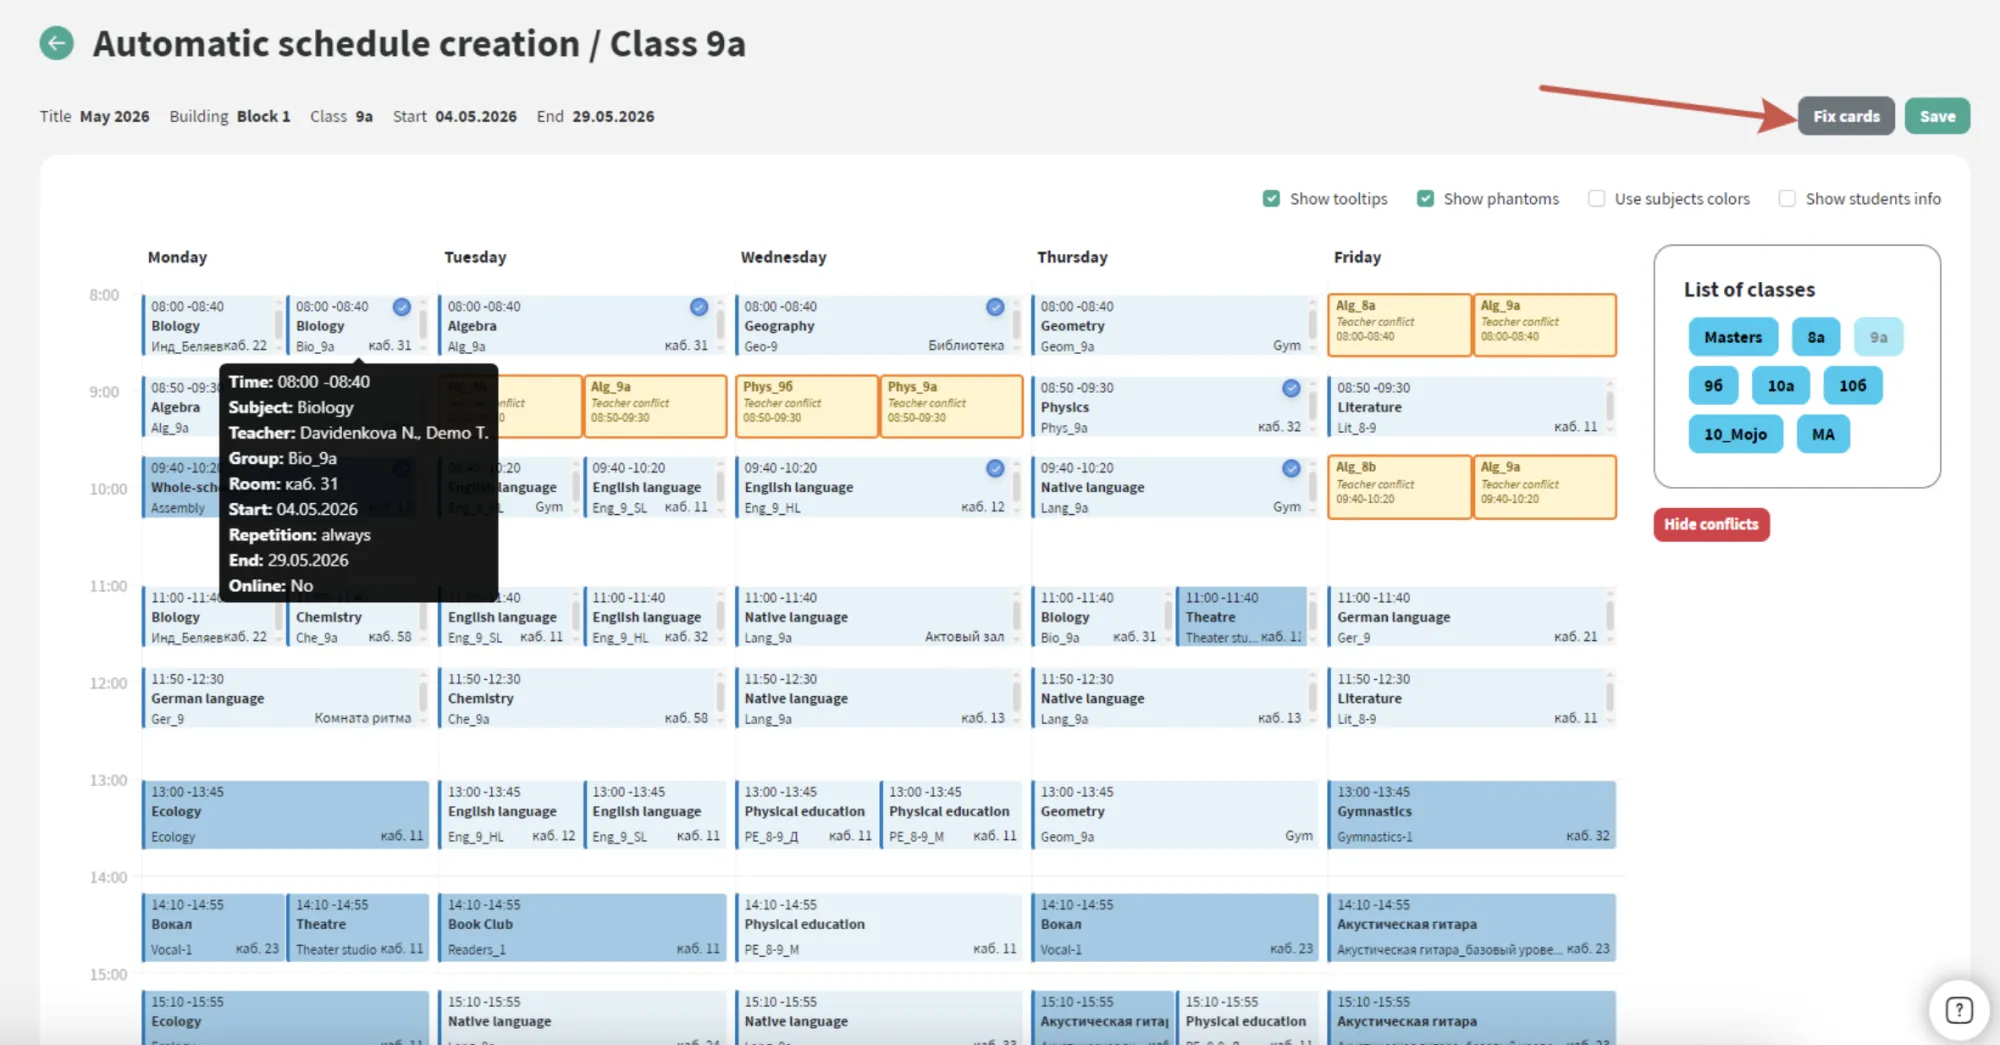Toggle the Show tooltips checkbox
This screenshot has width=2000, height=1045.
(x=1271, y=199)
